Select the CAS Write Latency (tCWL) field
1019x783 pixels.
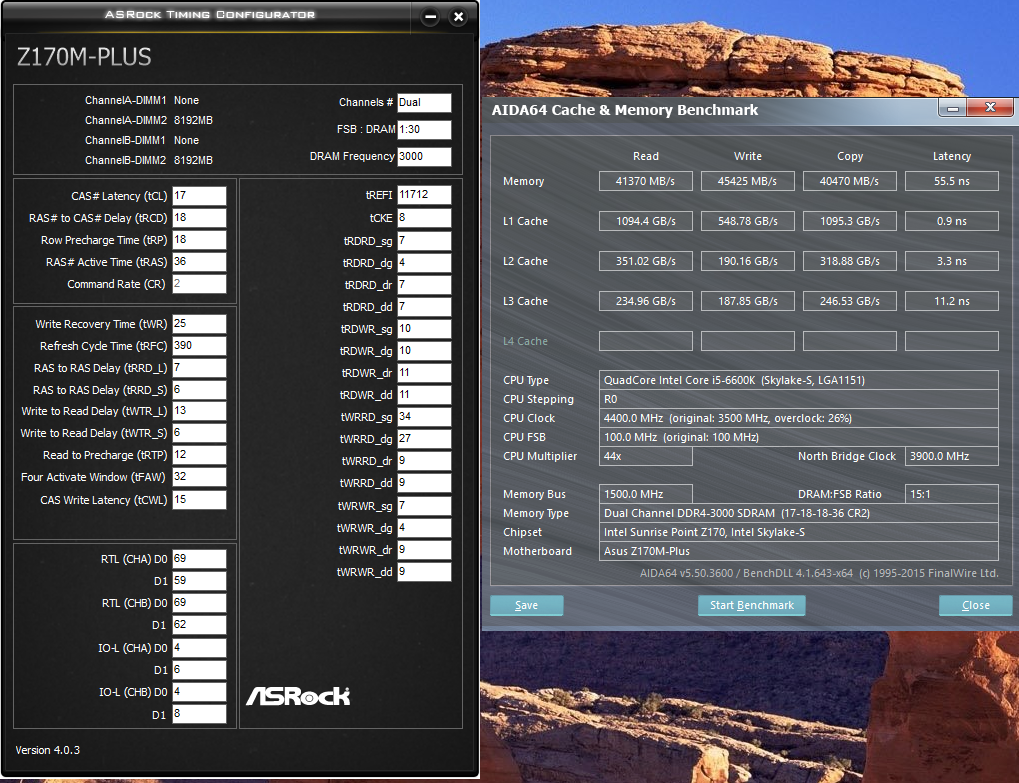click(200, 500)
